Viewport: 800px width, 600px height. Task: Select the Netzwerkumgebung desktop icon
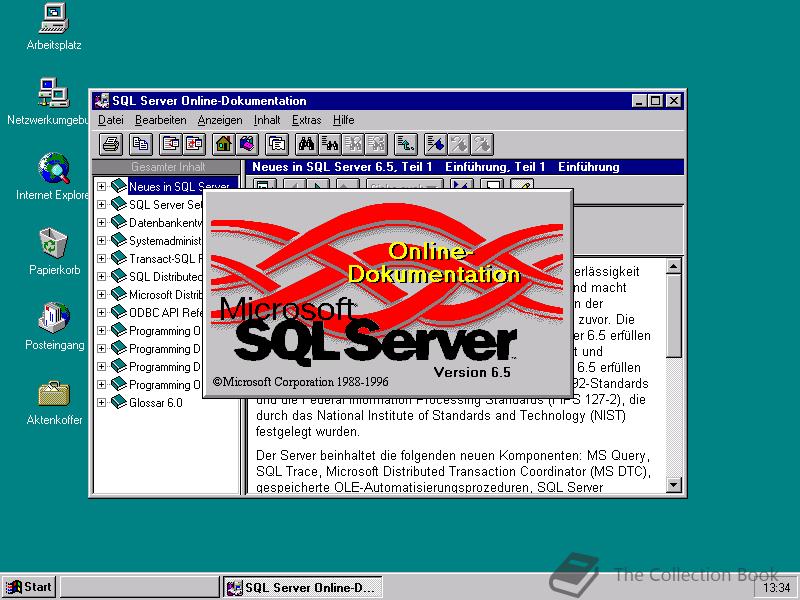[x=53, y=102]
